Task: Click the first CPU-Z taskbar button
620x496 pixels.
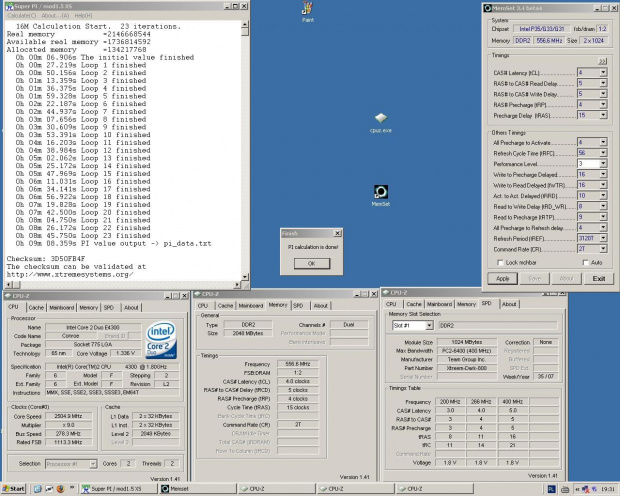Action: click(x=277, y=489)
